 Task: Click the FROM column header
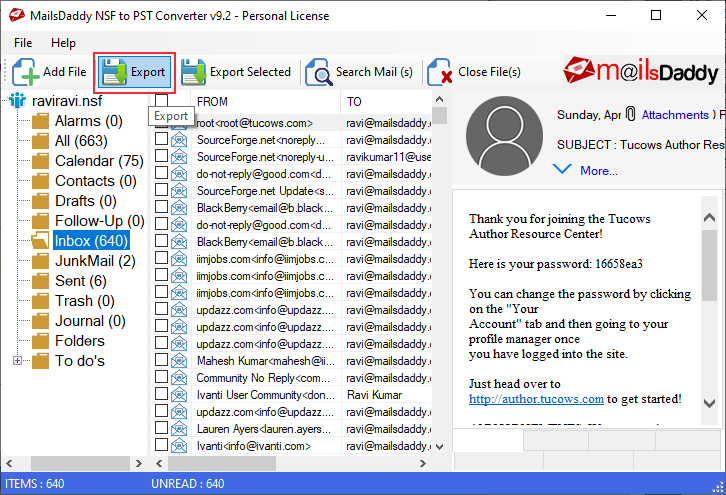click(265, 101)
